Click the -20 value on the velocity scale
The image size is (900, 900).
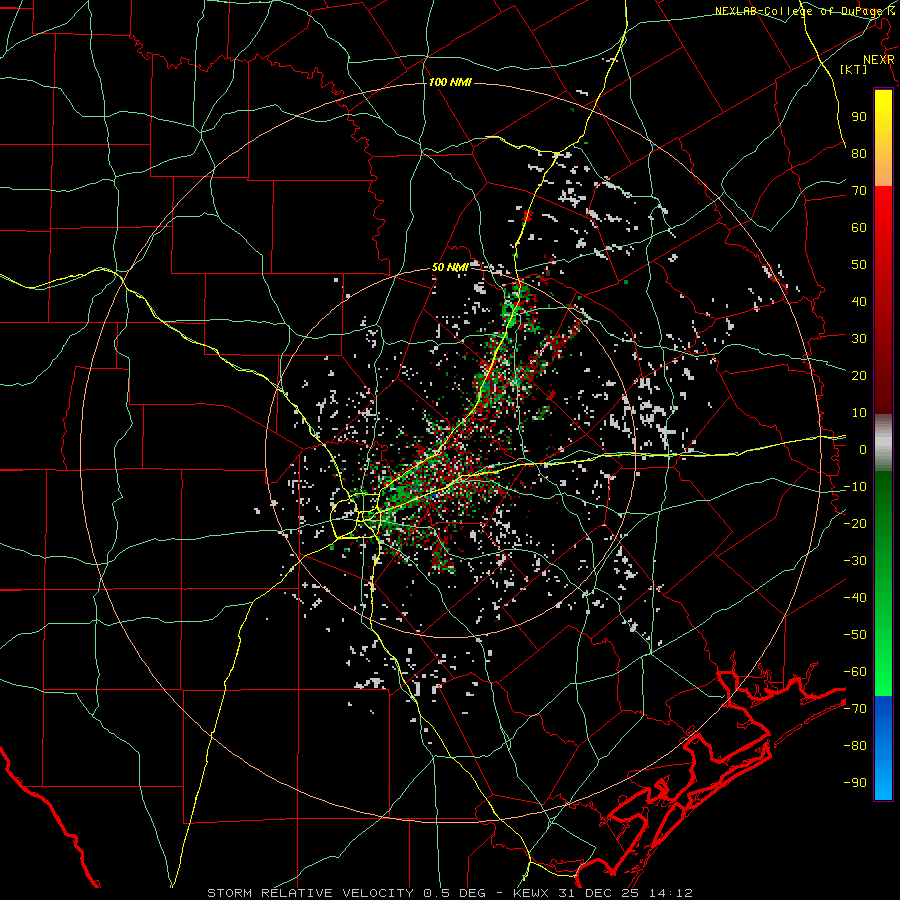pyautogui.click(x=855, y=523)
